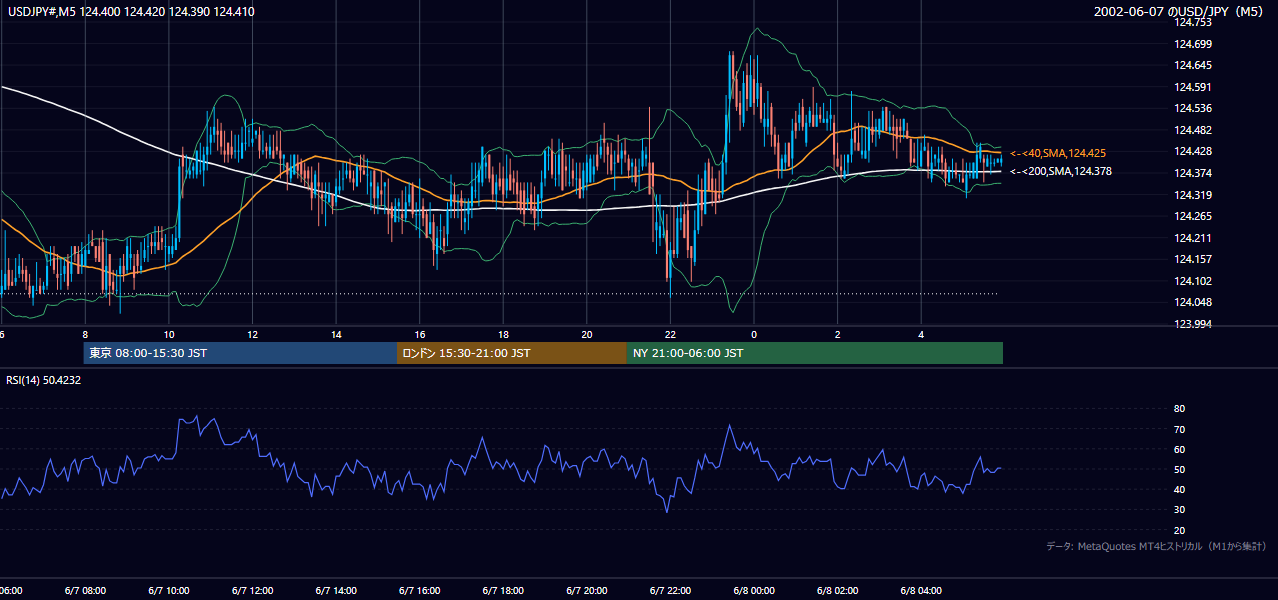Click hour tick 4 below price chart

(x=921, y=335)
